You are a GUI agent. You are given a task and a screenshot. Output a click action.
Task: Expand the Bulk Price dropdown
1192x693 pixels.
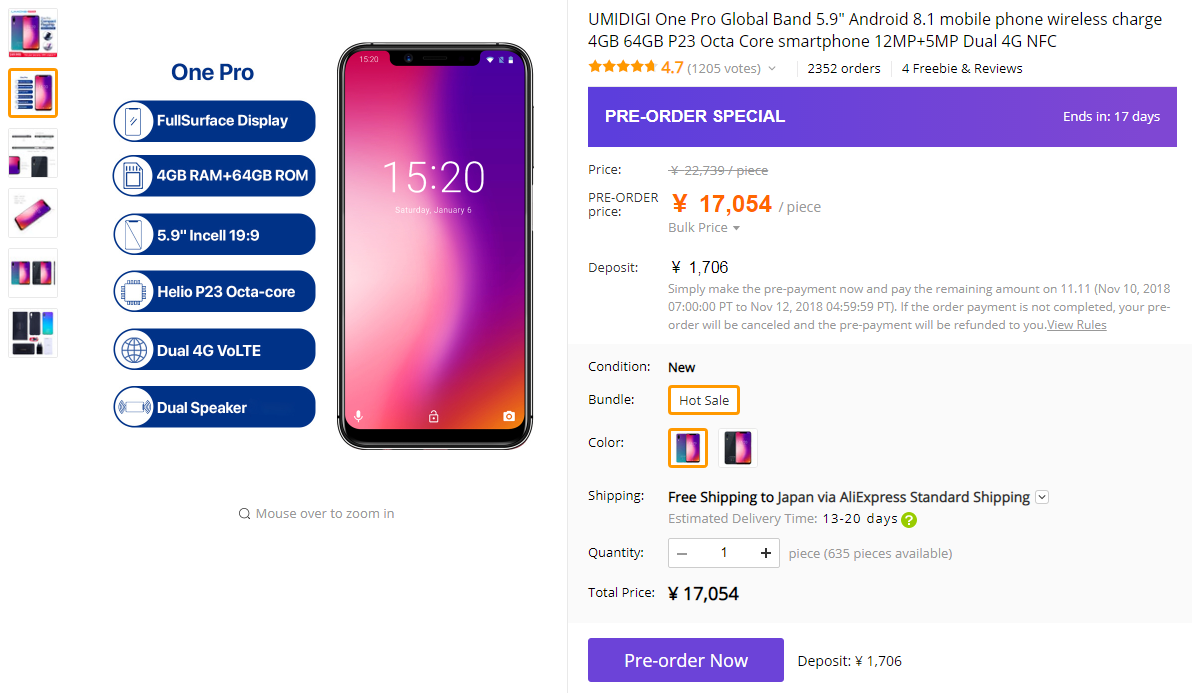pos(704,228)
